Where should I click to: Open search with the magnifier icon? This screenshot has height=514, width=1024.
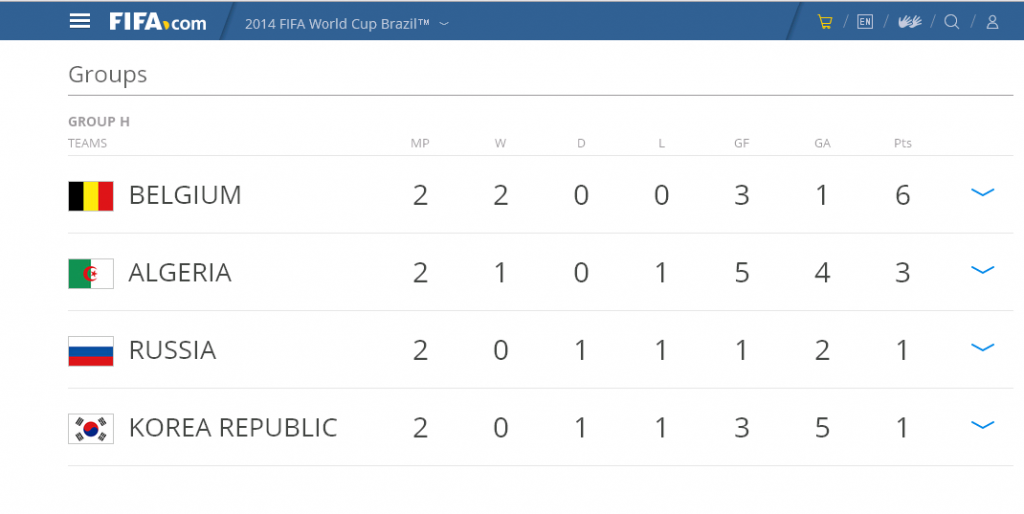(x=952, y=22)
